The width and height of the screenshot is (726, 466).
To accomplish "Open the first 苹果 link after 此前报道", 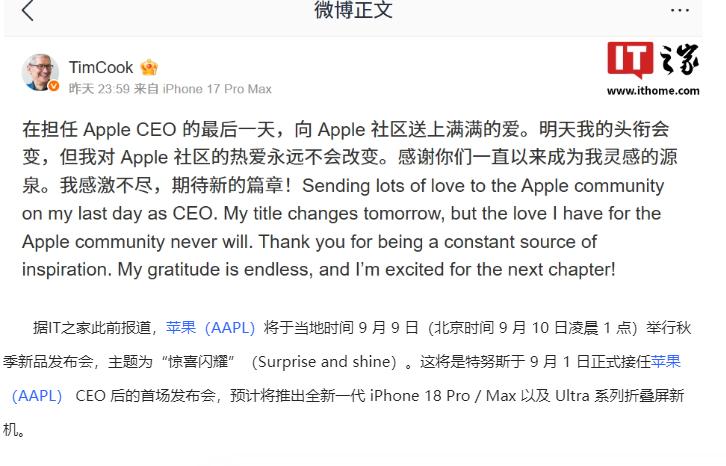I will point(181,327).
